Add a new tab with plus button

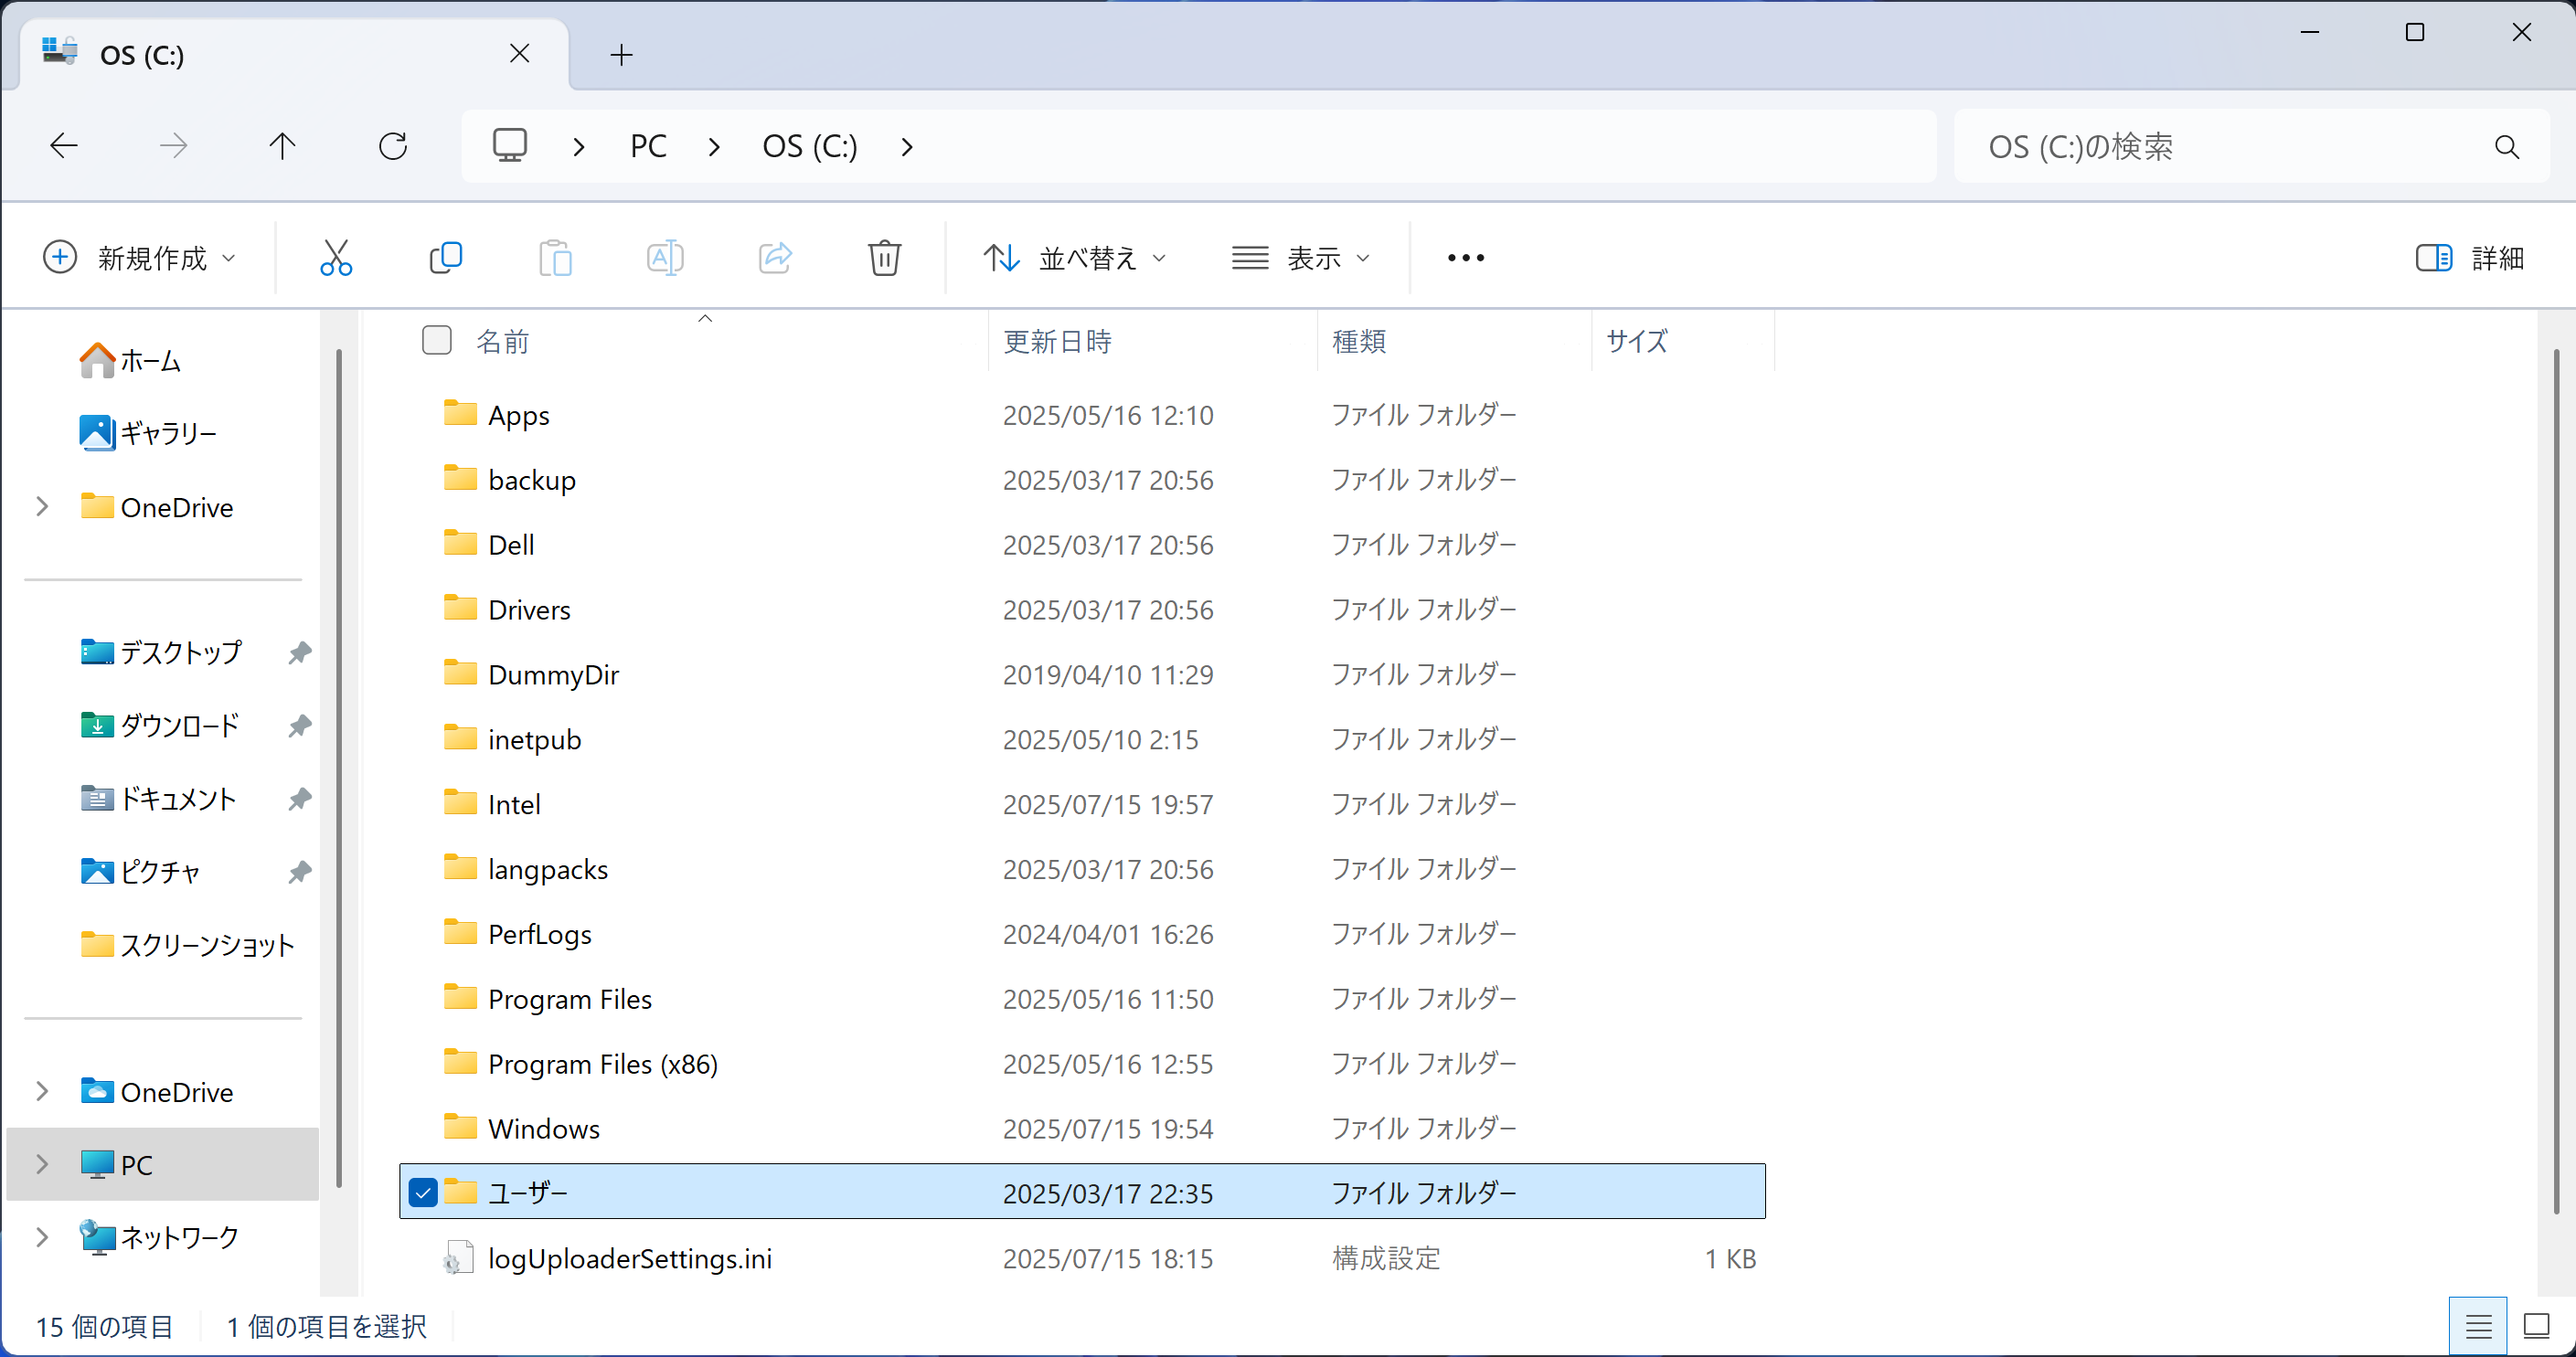pos(621,54)
